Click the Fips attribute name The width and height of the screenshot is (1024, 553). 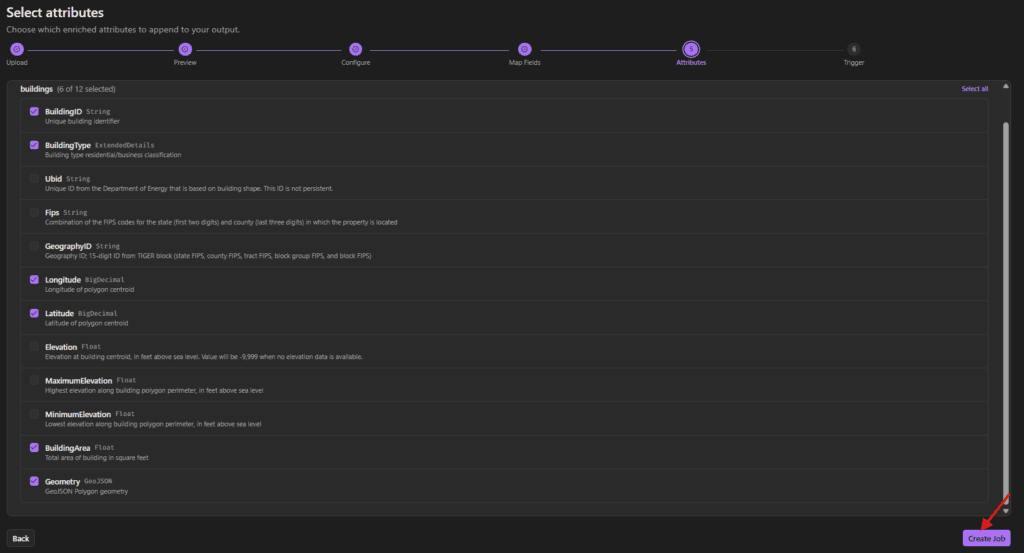pyautogui.click(x=52, y=212)
